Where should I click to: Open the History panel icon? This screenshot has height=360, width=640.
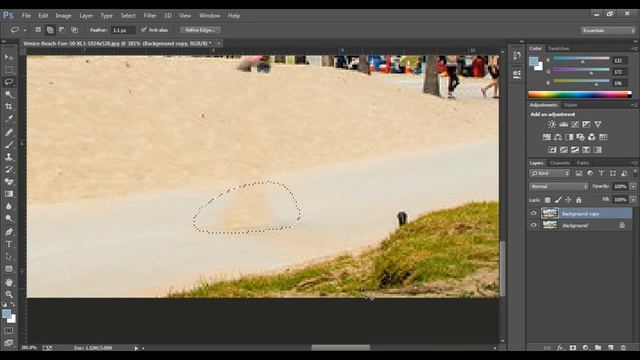pos(517,56)
